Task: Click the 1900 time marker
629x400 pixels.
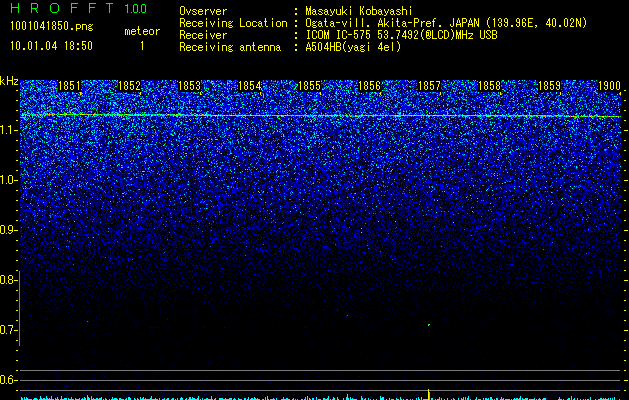Action: tap(609, 86)
